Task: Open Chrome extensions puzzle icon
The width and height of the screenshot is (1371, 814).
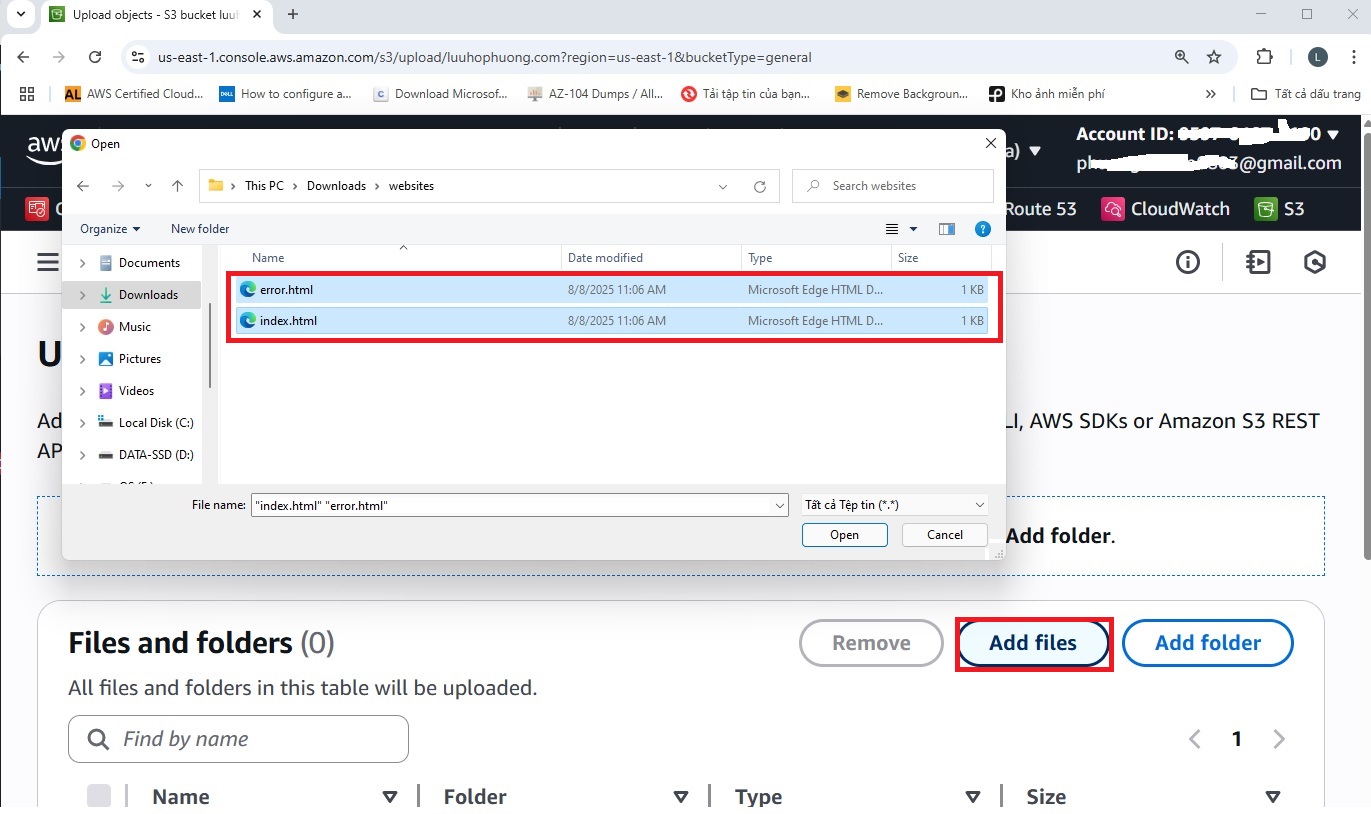Action: (1264, 57)
